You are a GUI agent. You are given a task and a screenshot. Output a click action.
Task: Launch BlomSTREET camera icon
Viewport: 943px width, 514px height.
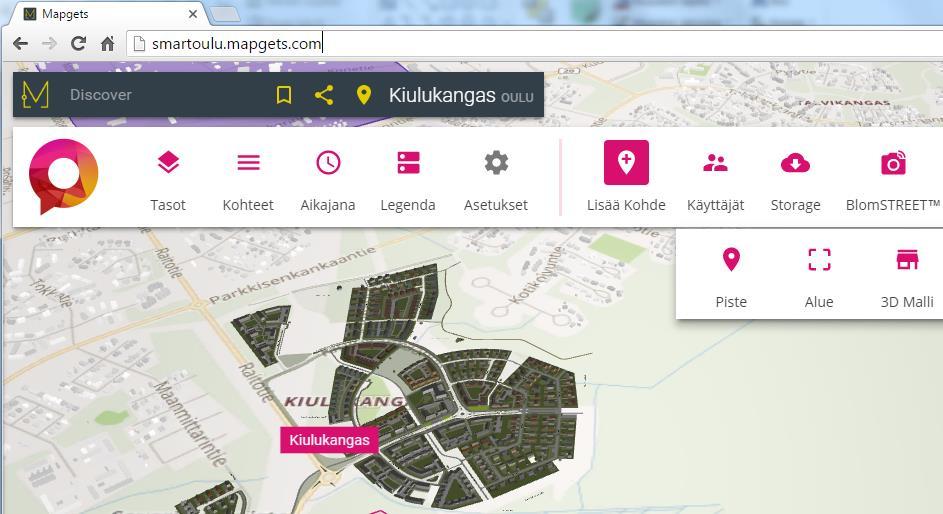pyautogui.click(x=893, y=162)
